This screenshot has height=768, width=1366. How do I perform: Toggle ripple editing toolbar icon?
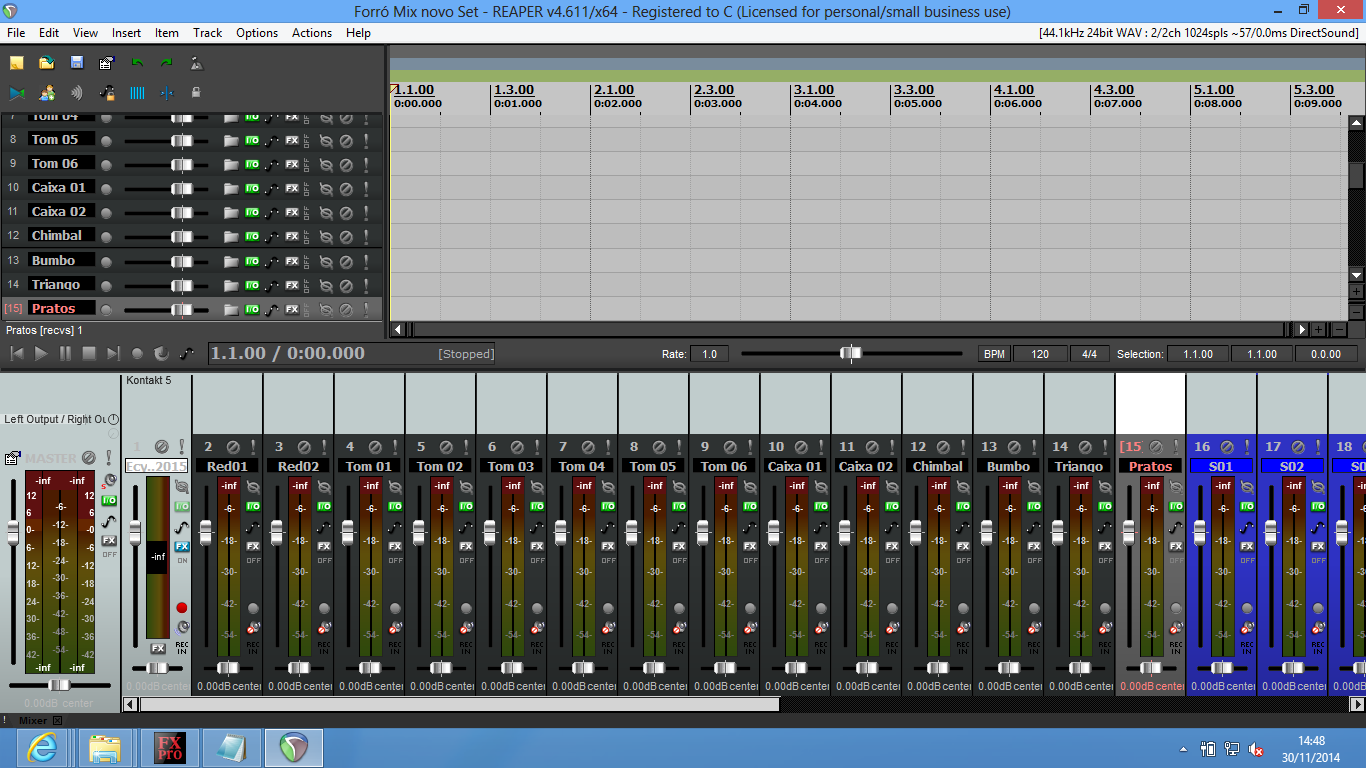[x=76, y=93]
